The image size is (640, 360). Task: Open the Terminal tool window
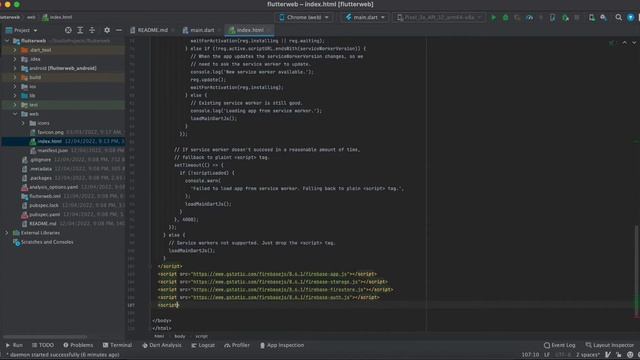(118, 345)
